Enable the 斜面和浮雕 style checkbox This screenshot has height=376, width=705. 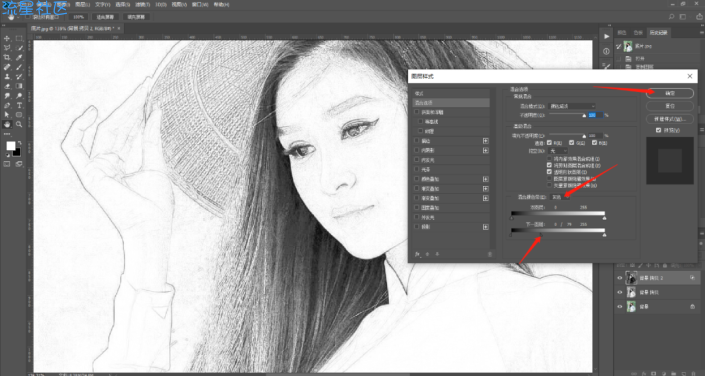tap(417, 112)
